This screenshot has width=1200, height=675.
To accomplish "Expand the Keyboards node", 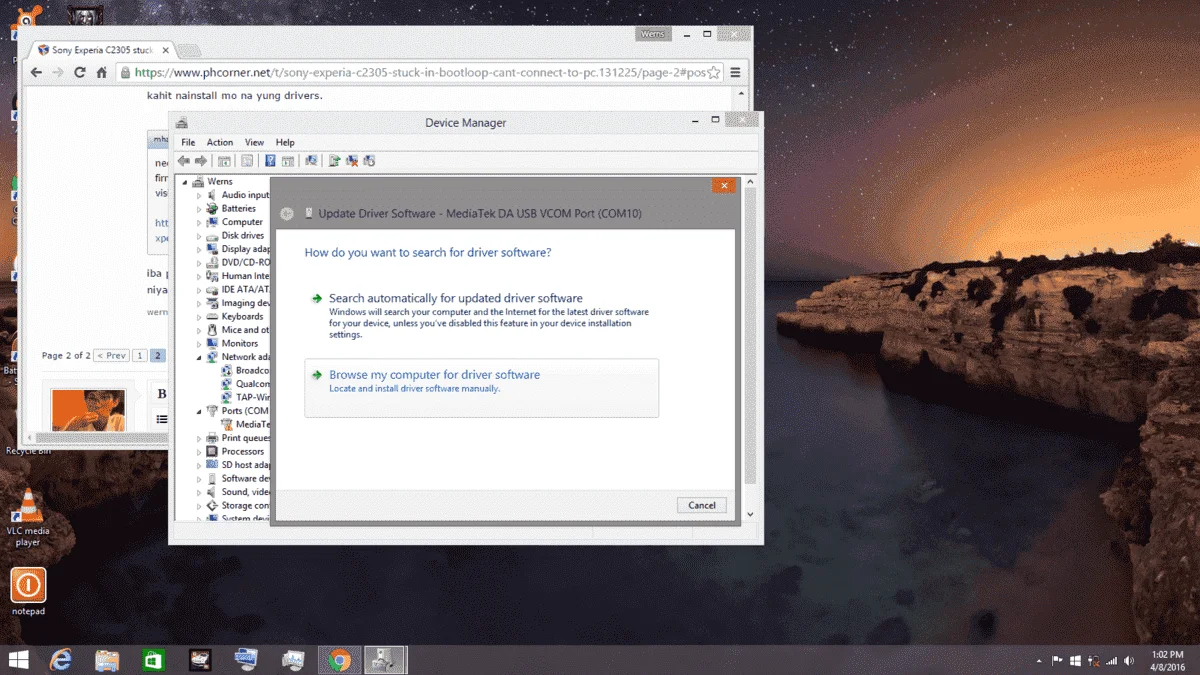I will (x=199, y=317).
